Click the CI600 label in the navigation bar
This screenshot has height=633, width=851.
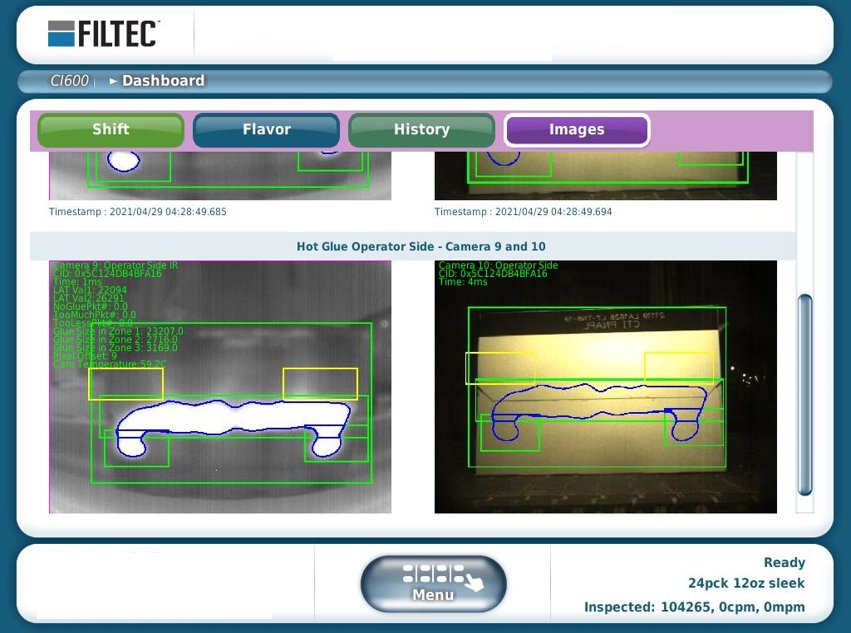[x=69, y=81]
